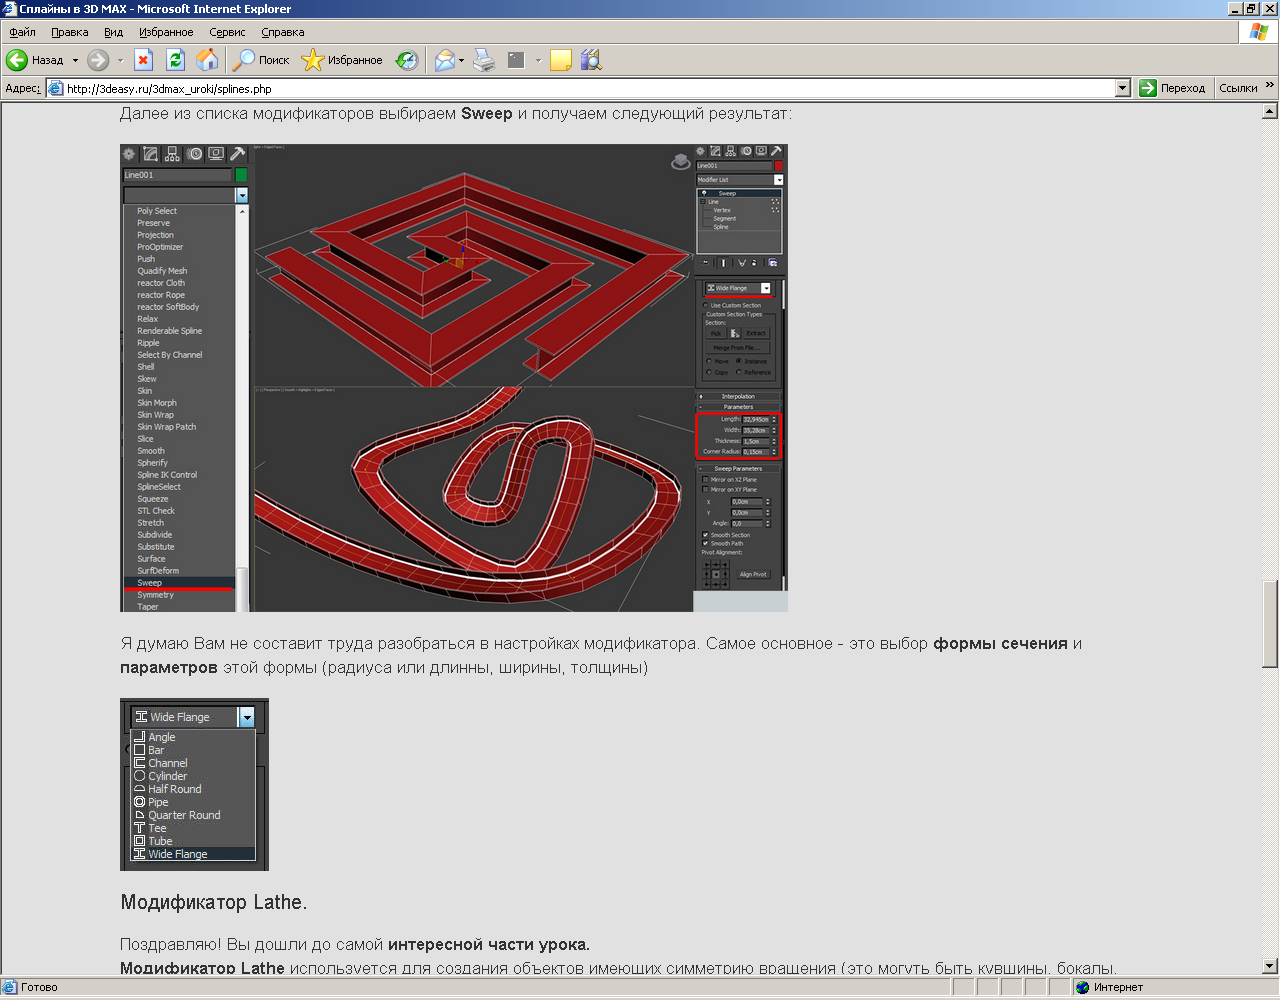Click the Переход go button

1173,88
